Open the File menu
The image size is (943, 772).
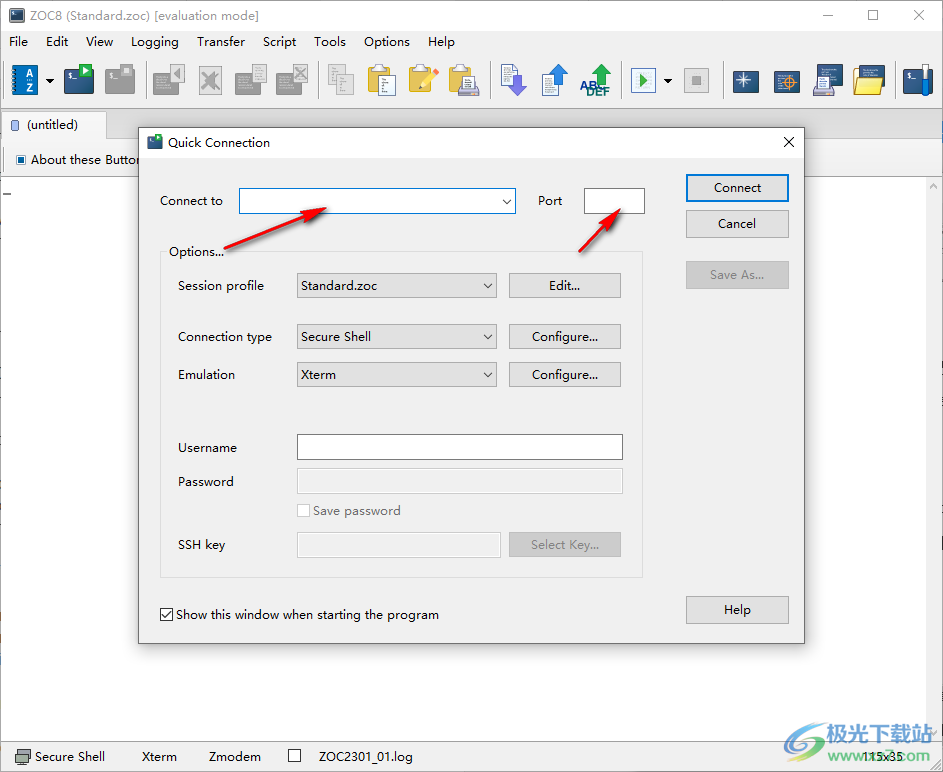[x=18, y=41]
